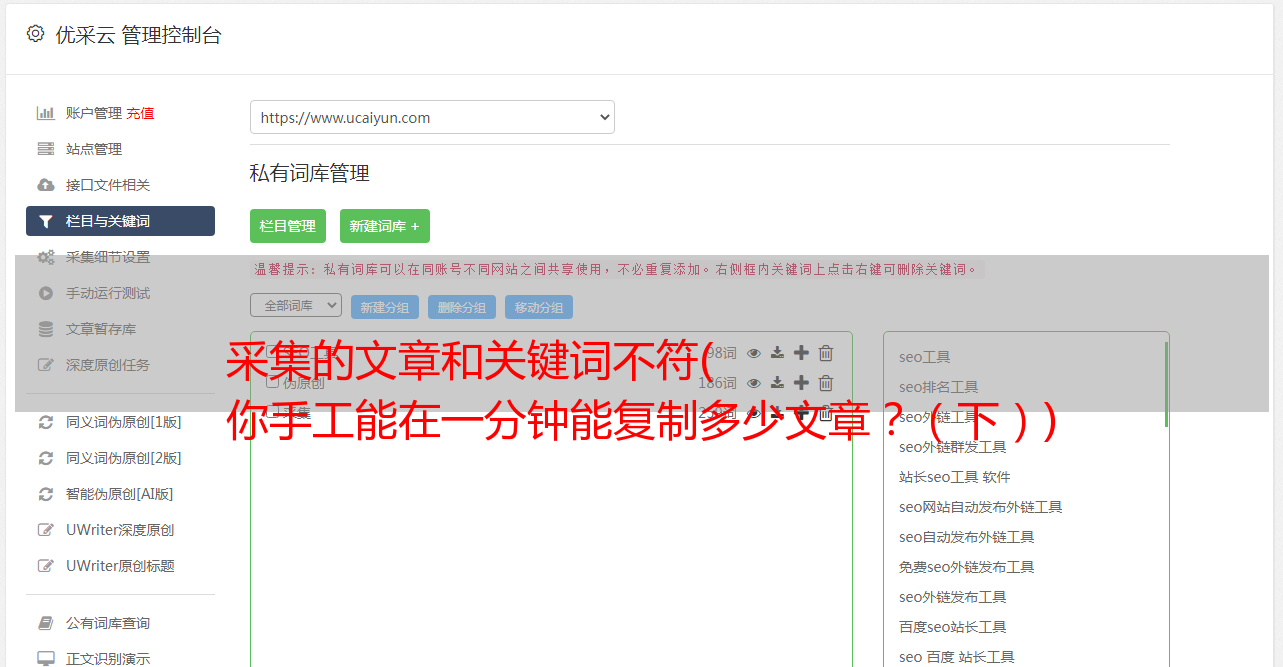
Task: Click the gears icon for 采集细节设置
Action: pos(46,257)
